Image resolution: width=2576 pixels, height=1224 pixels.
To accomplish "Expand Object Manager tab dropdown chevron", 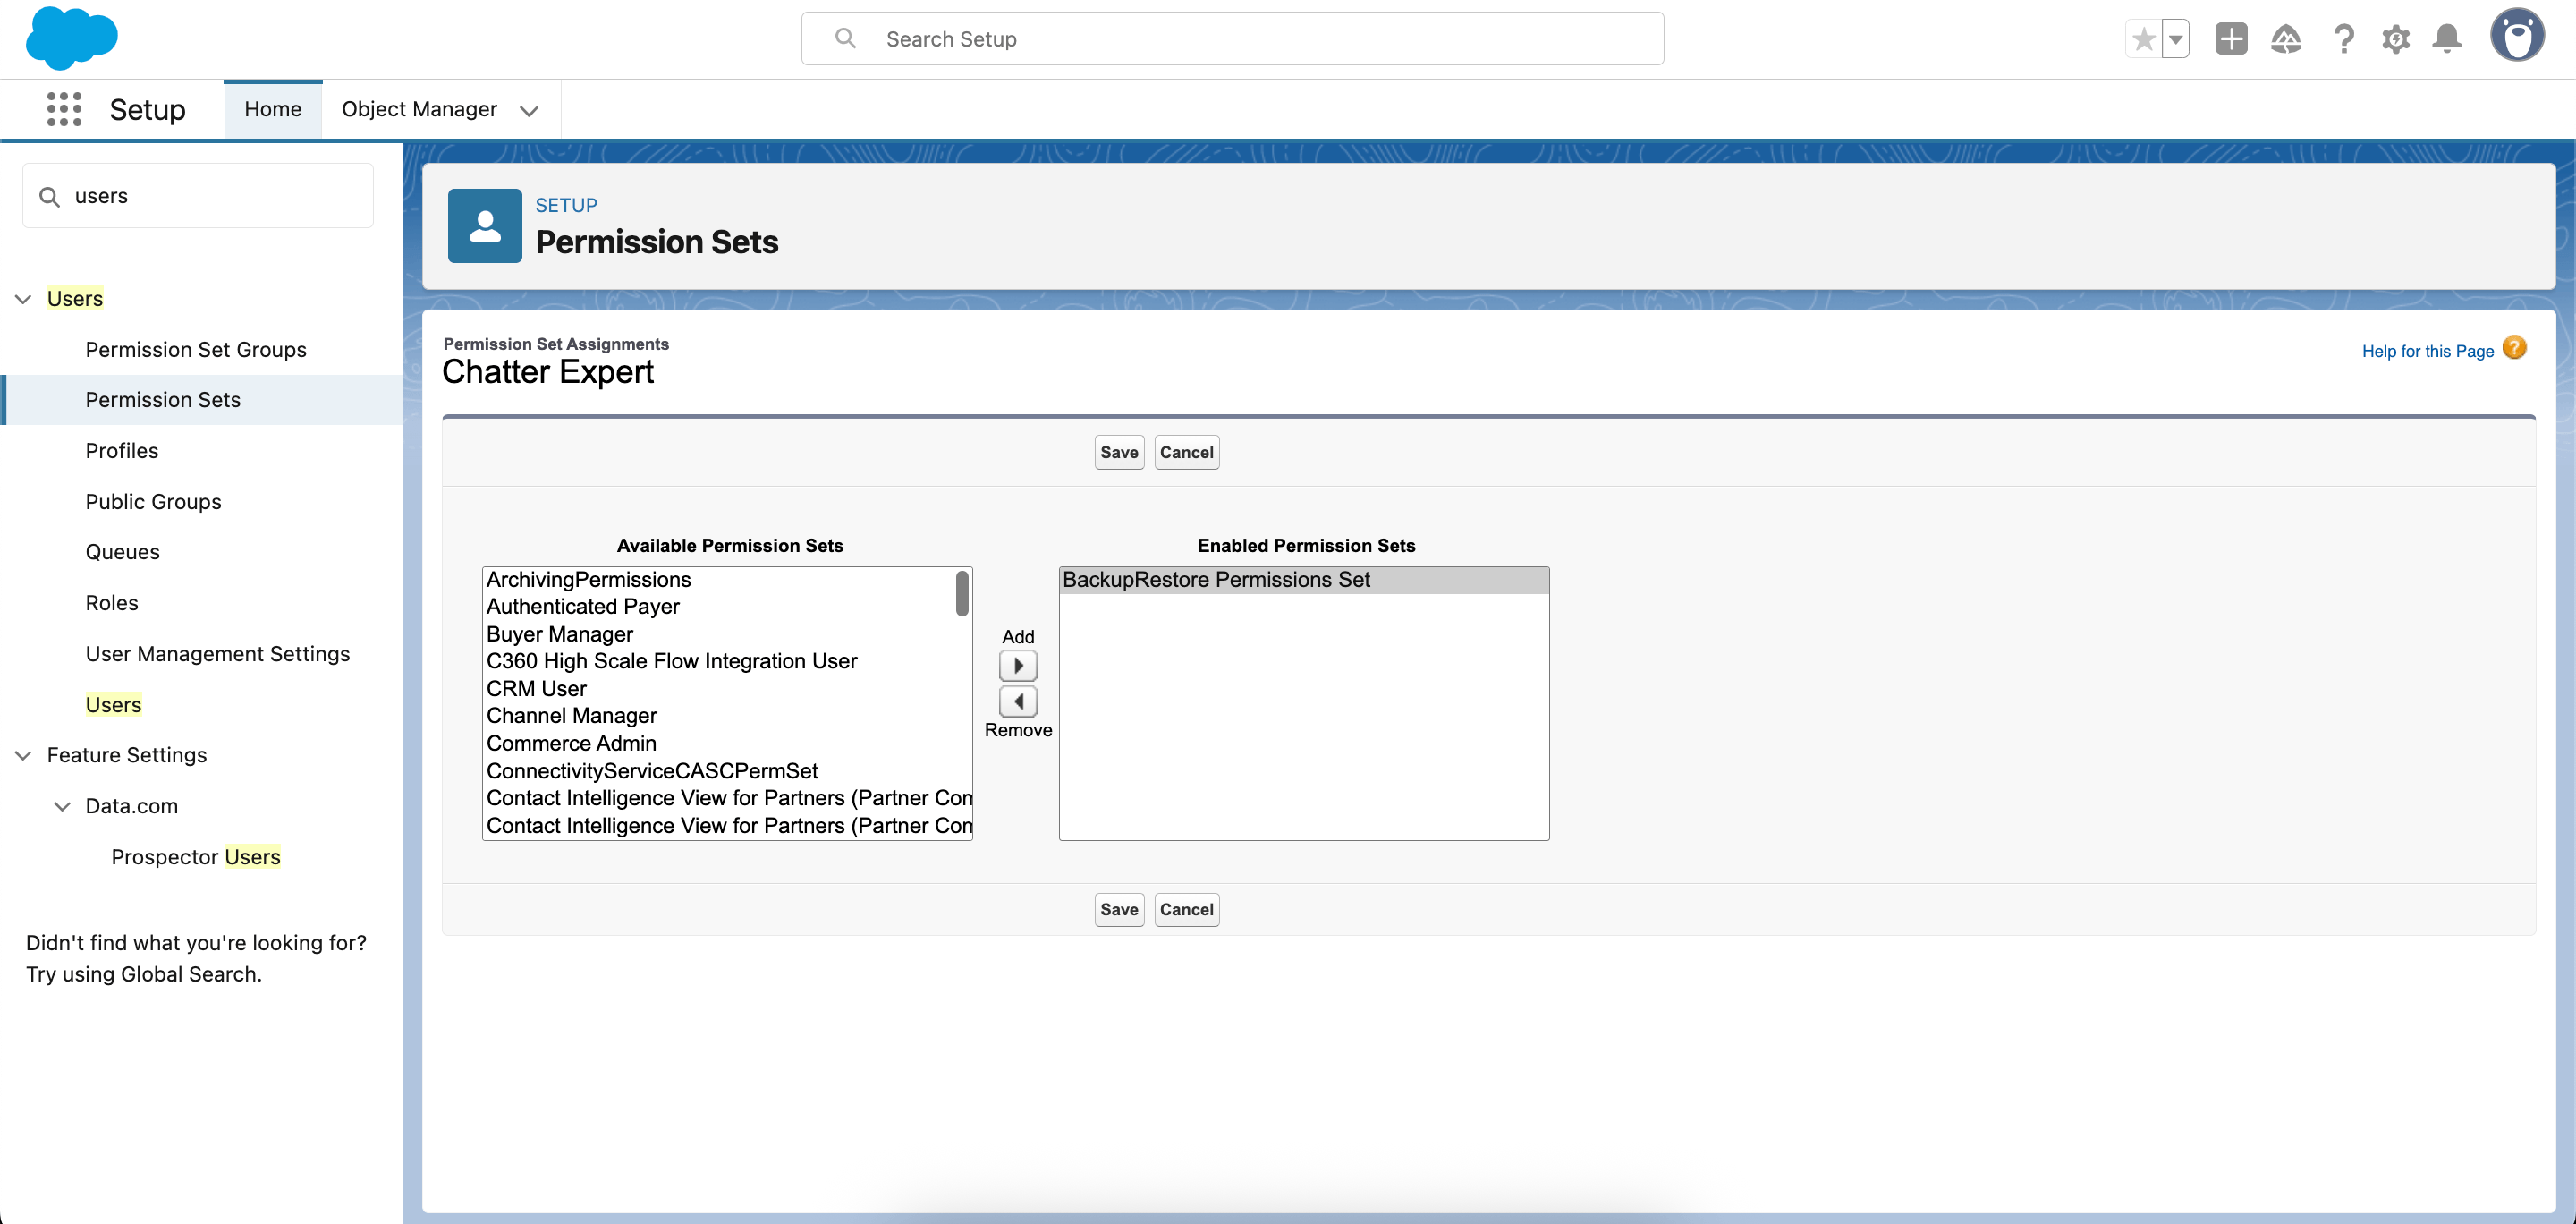I will coord(529,110).
